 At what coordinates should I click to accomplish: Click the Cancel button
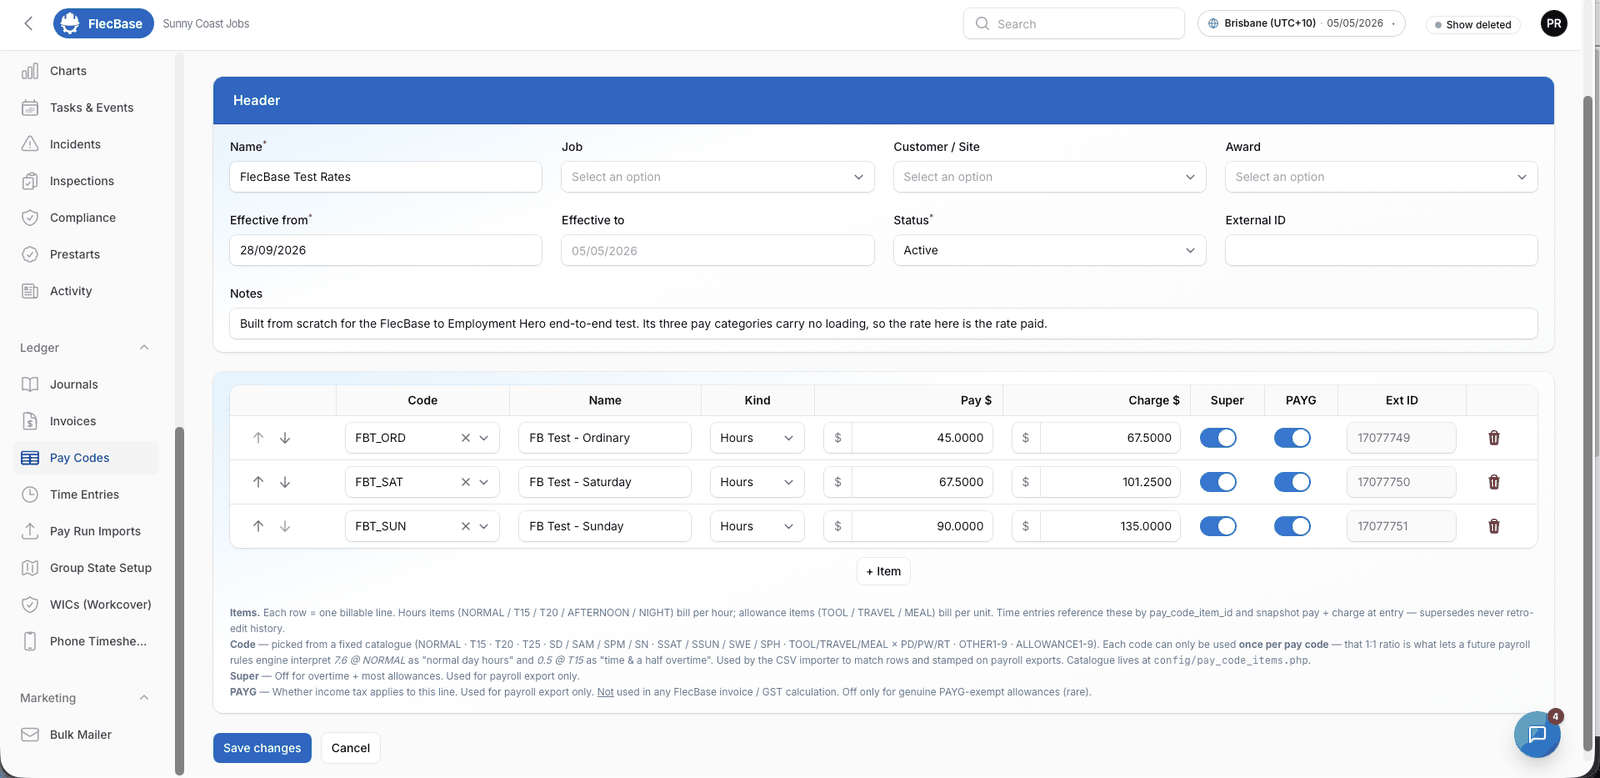pyautogui.click(x=351, y=748)
